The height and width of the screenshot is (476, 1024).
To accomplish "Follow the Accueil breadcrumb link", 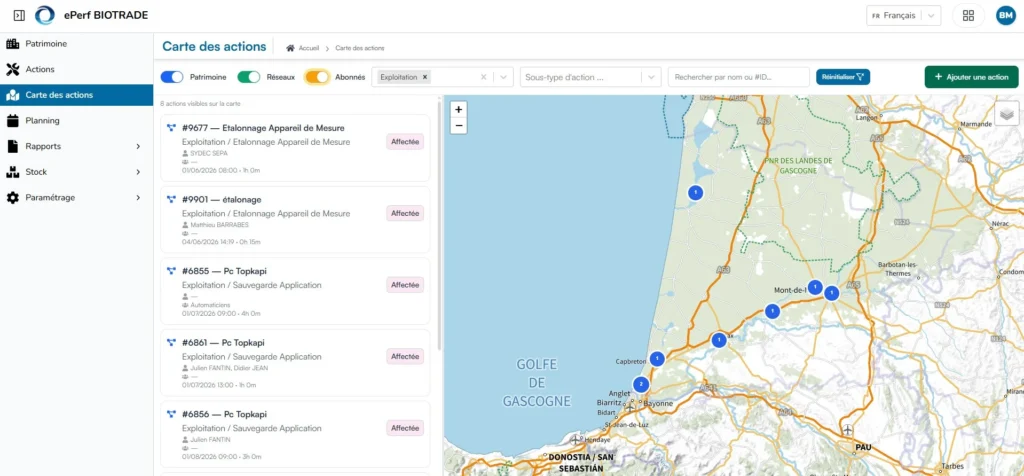I will click(x=309, y=48).
